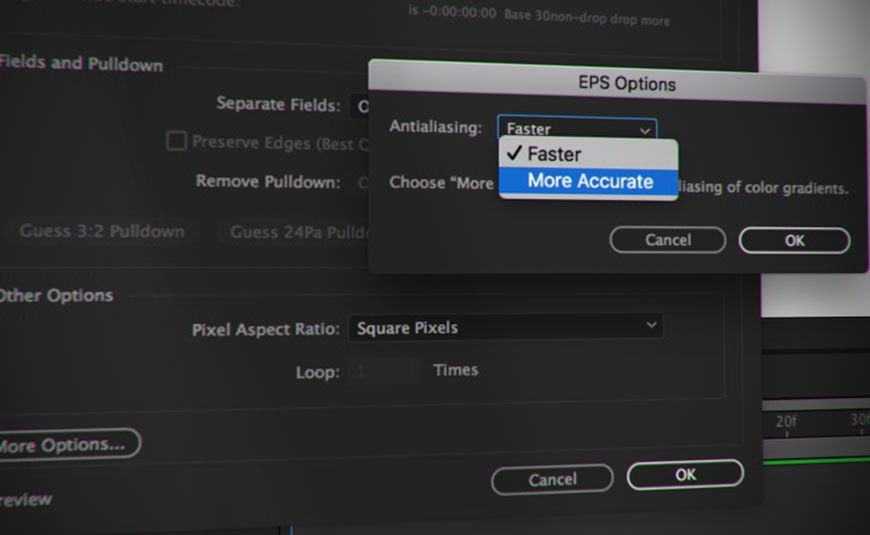The height and width of the screenshot is (535, 870).
Task: Open the Remove Pulldown dropdown
Action: (362, 182)
